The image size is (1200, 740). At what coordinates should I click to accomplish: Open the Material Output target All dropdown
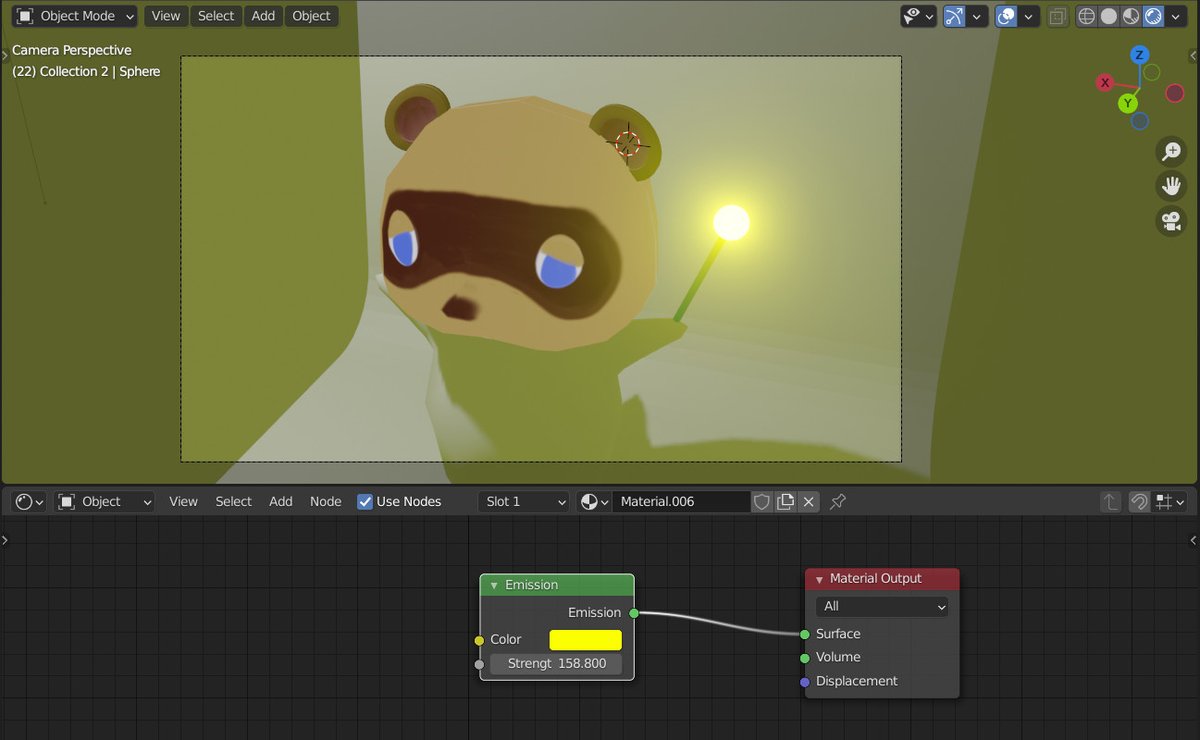click(882, 606)
